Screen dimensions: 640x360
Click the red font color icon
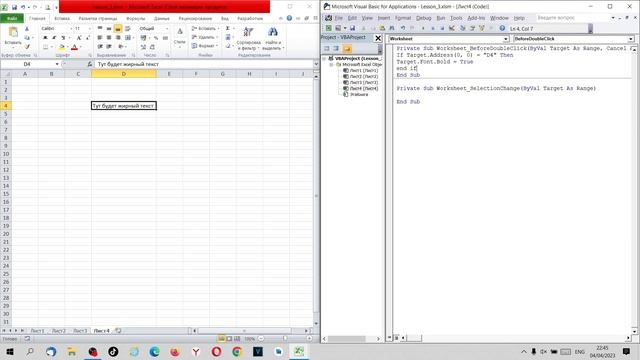pos(74,47)
